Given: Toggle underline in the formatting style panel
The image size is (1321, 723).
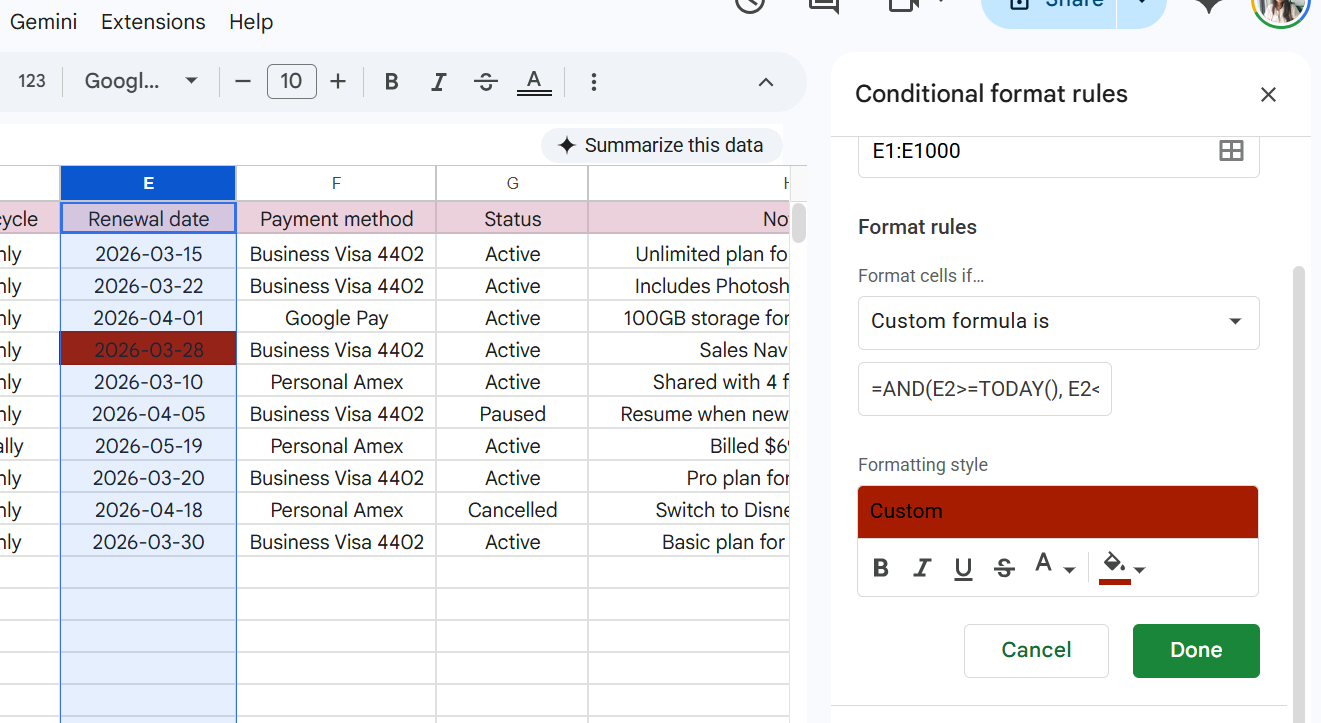Looking at the screenshot, I should [963, 568].
